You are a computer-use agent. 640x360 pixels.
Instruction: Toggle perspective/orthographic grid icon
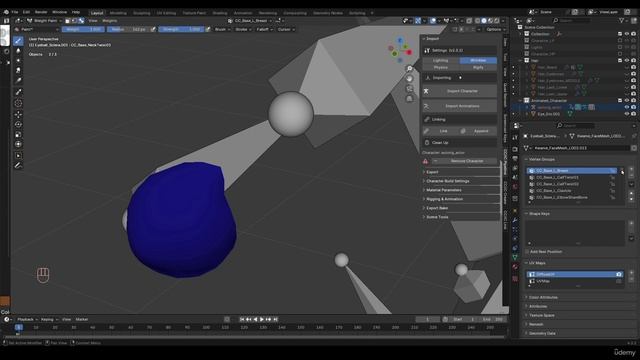[x=409, y=98]
